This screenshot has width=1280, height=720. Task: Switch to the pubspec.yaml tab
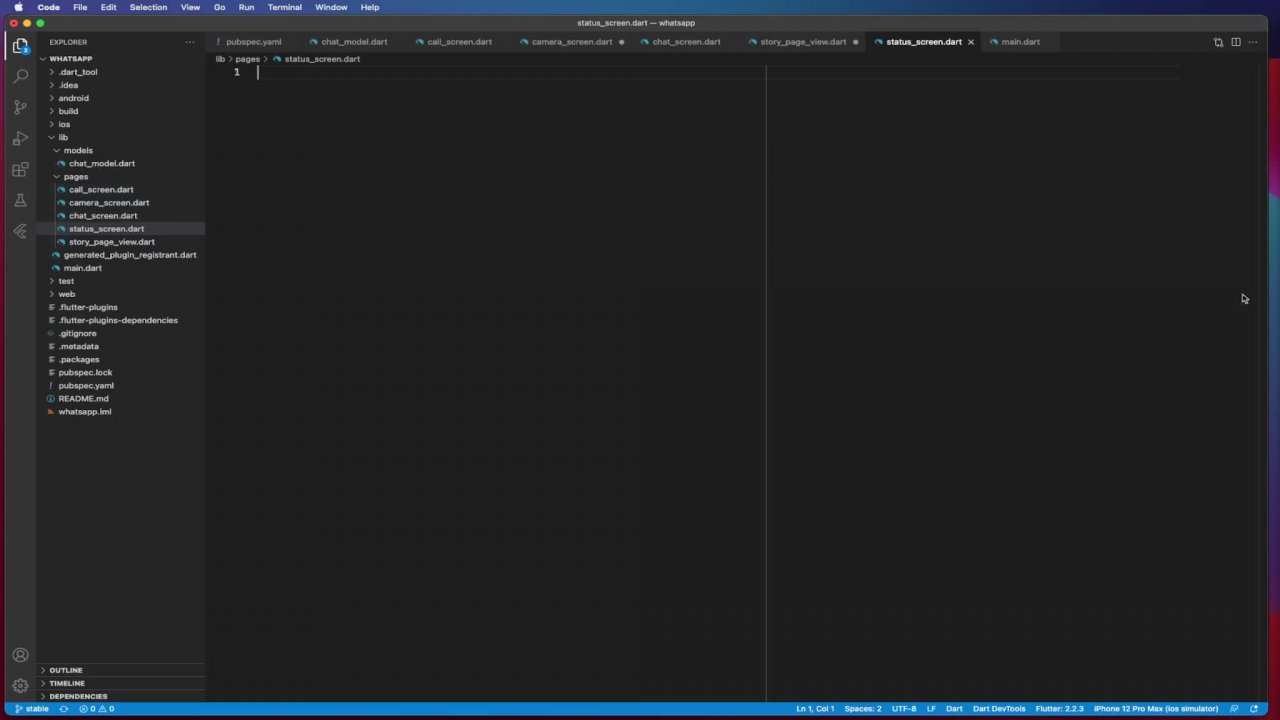click(253, 42)
